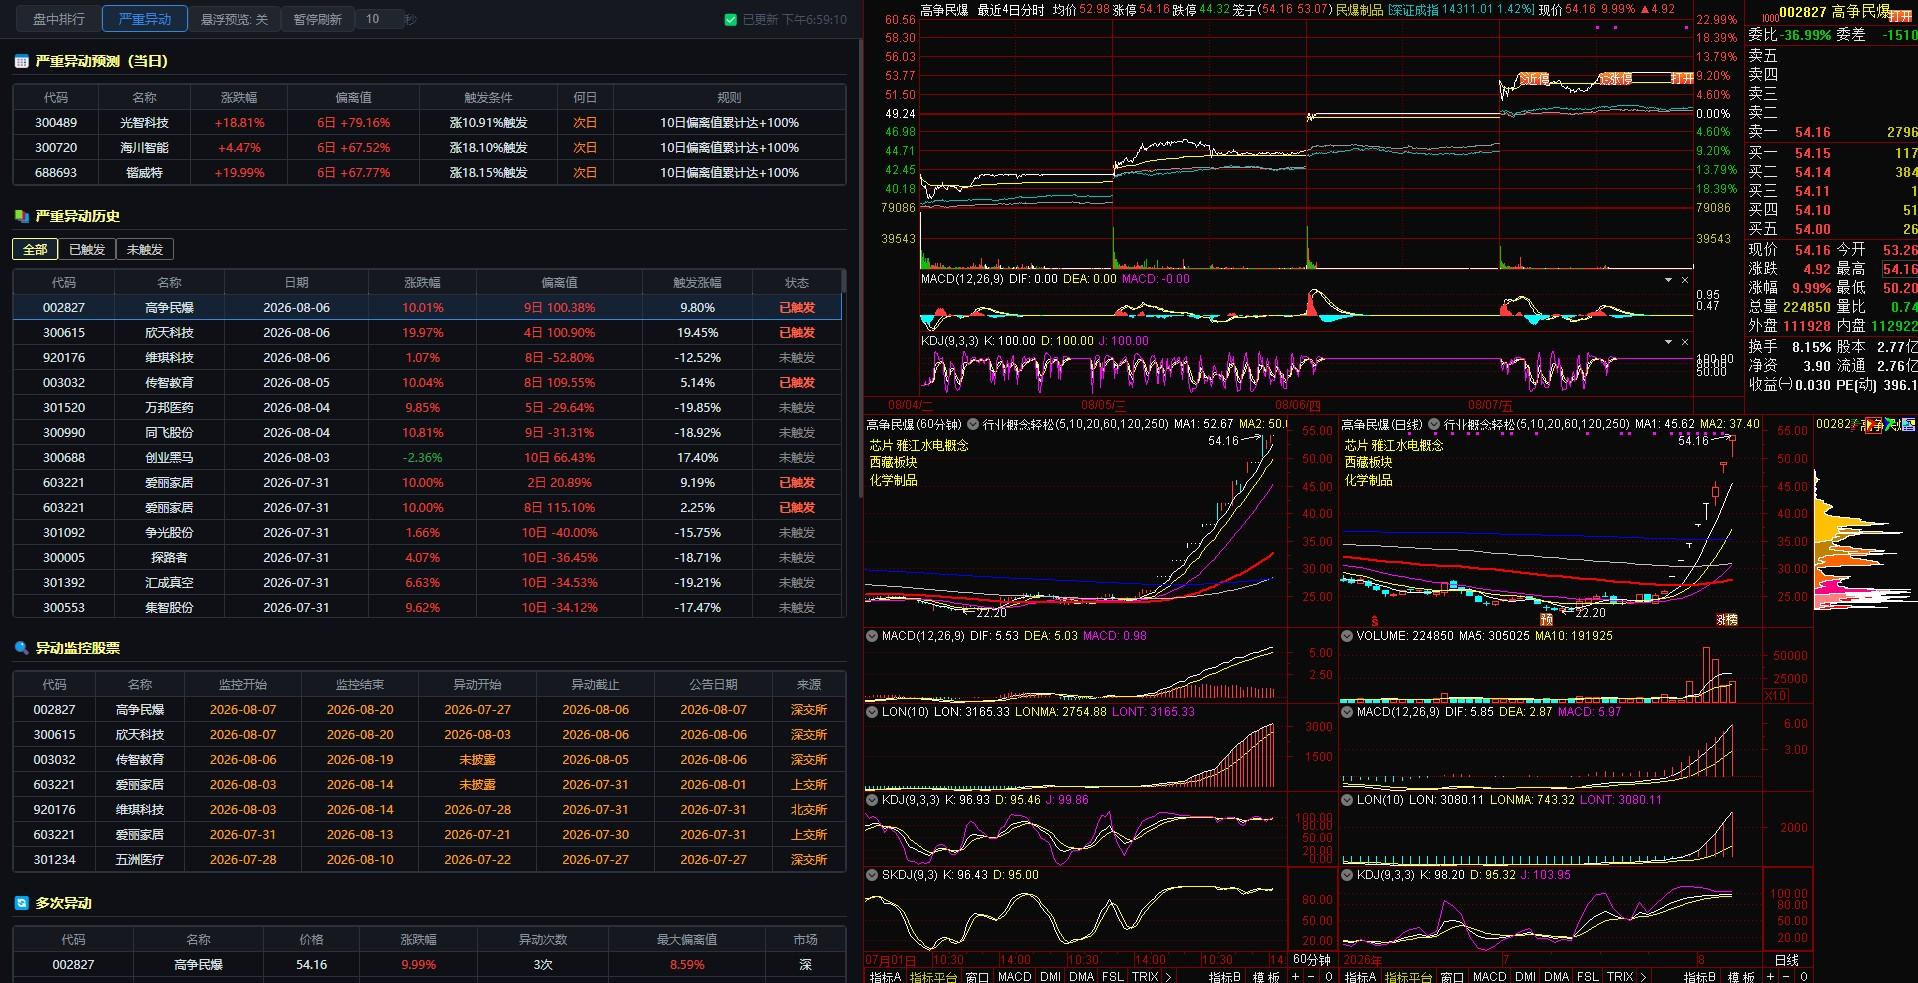Click the round icon before 60-minute LON(10)
The image size is (1918, 983).
872,713
